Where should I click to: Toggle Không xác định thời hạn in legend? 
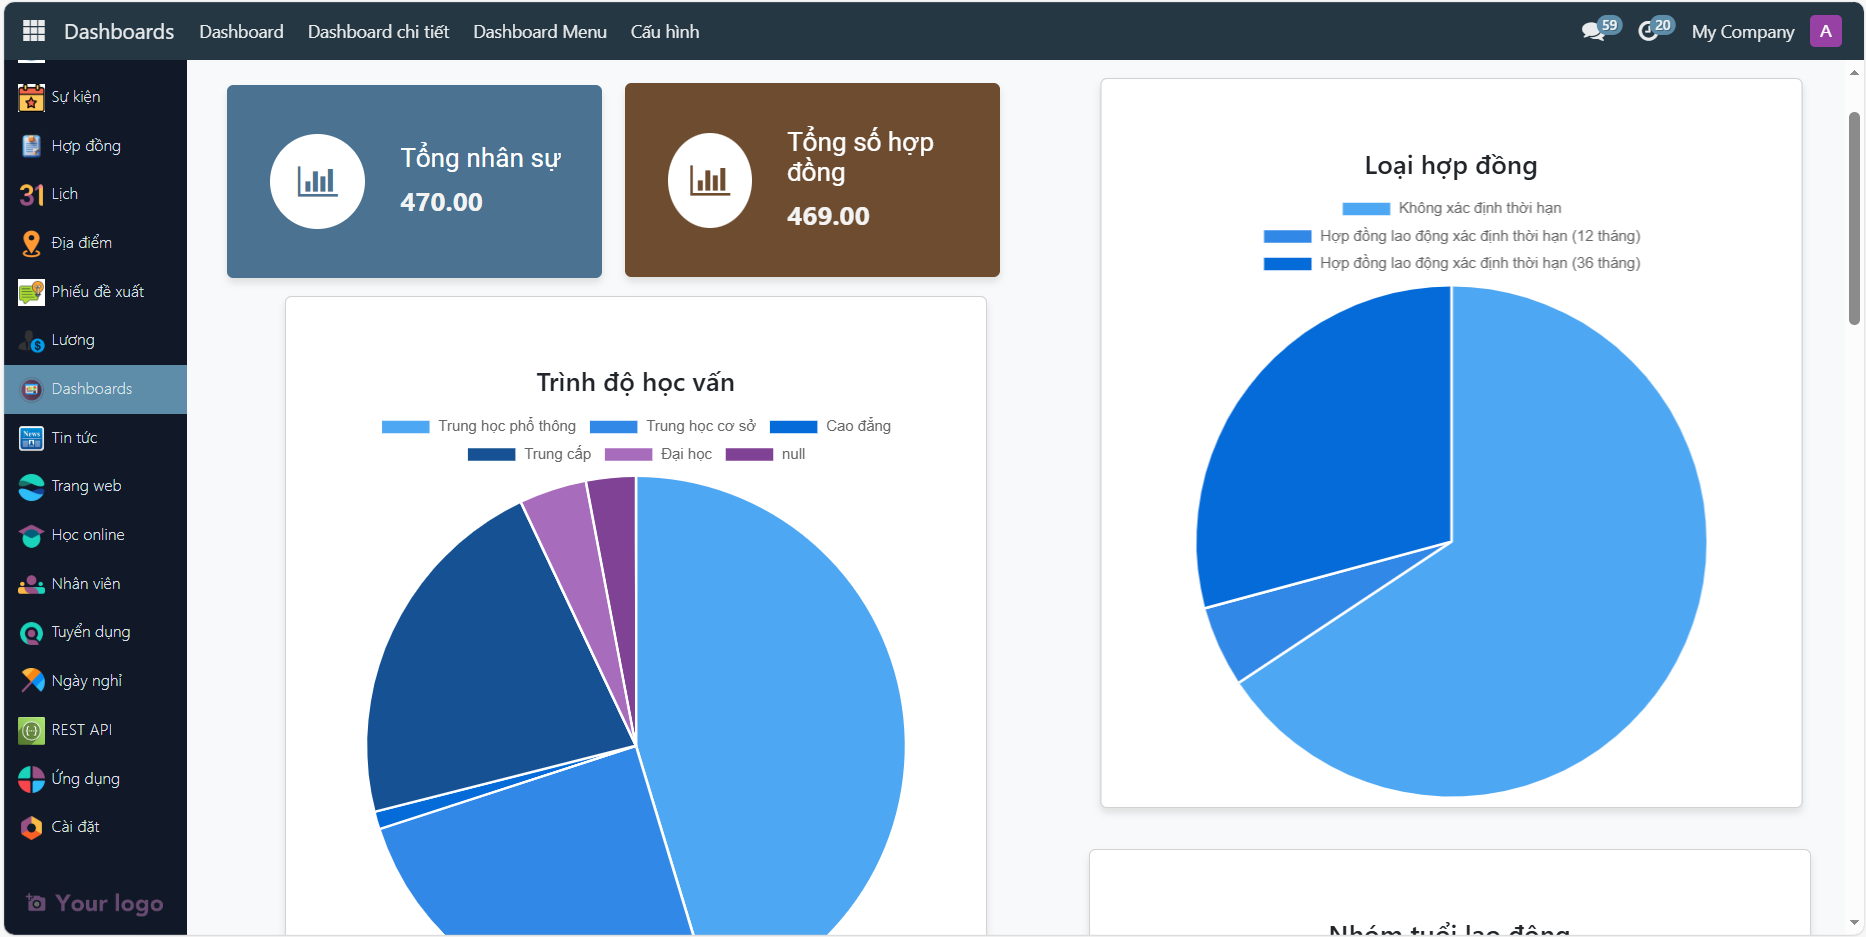(1450, 207)
